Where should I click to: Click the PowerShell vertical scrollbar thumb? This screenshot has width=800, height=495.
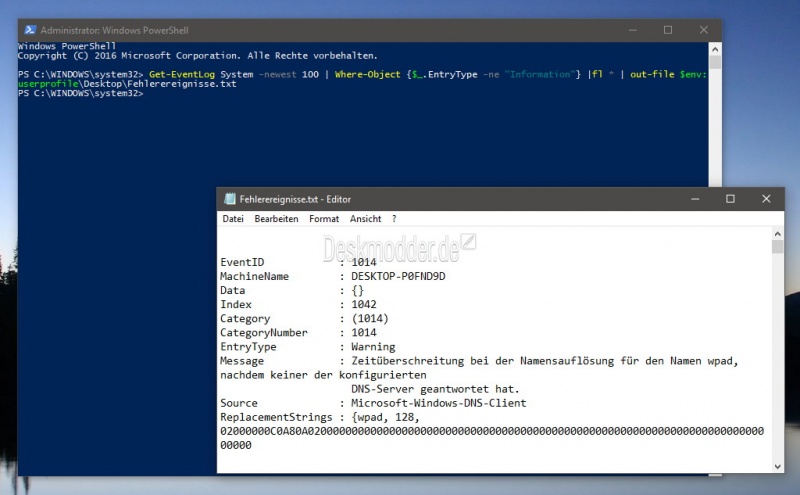click(715, 62)
